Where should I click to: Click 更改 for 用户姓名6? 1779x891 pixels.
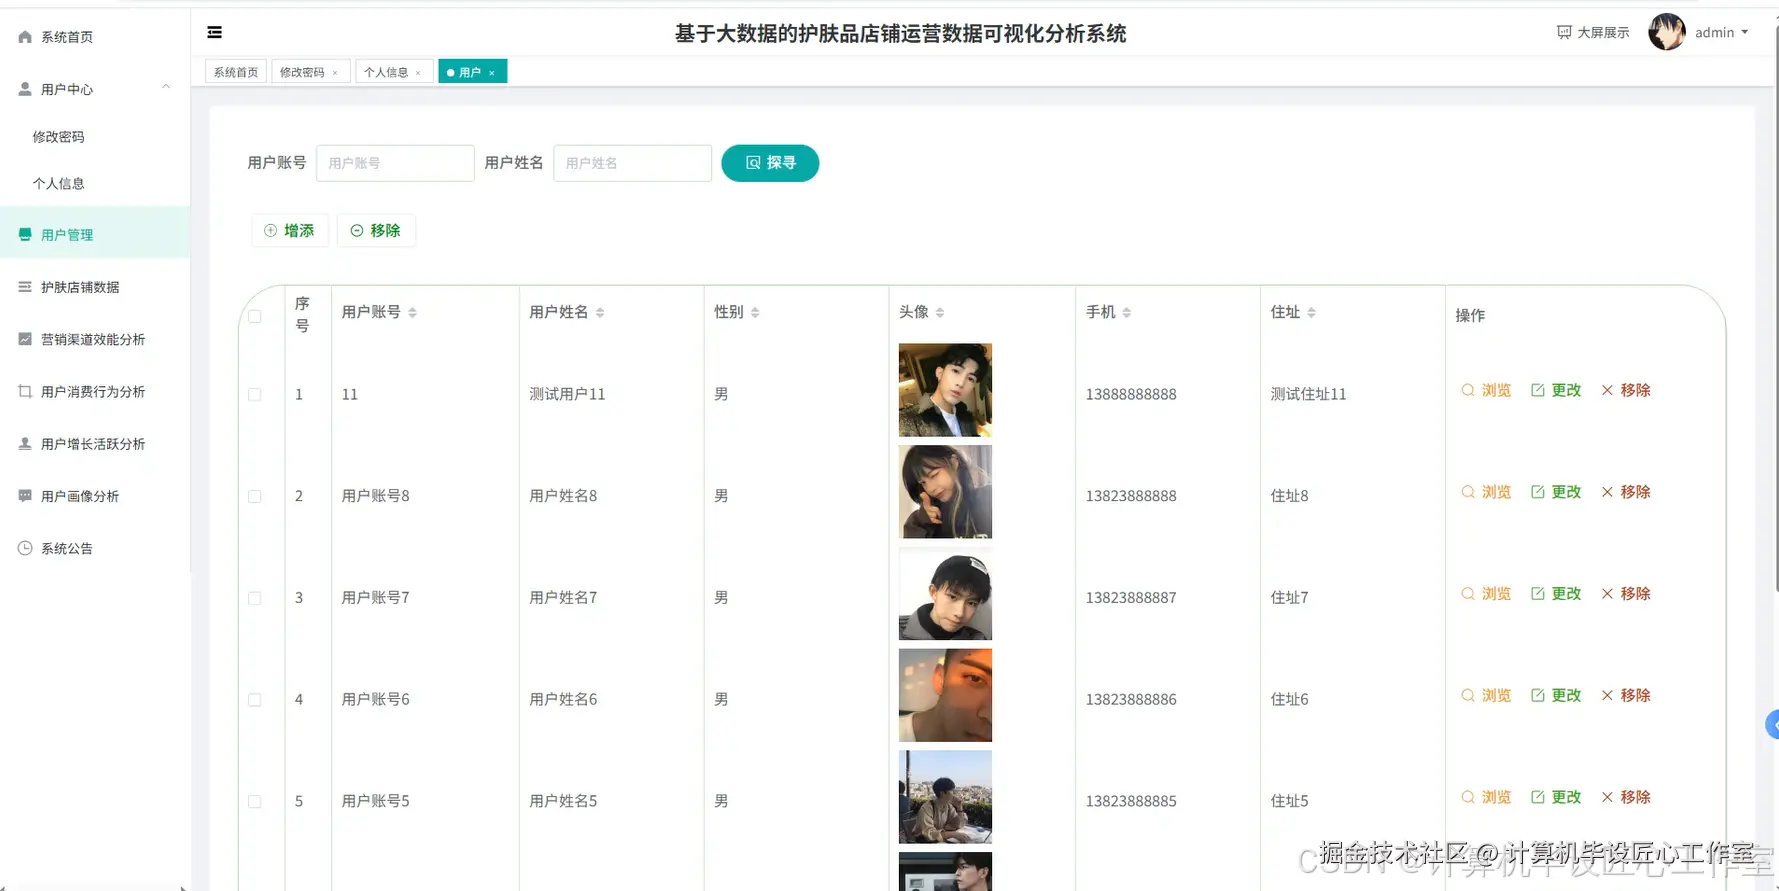(x=1556, y=695)
